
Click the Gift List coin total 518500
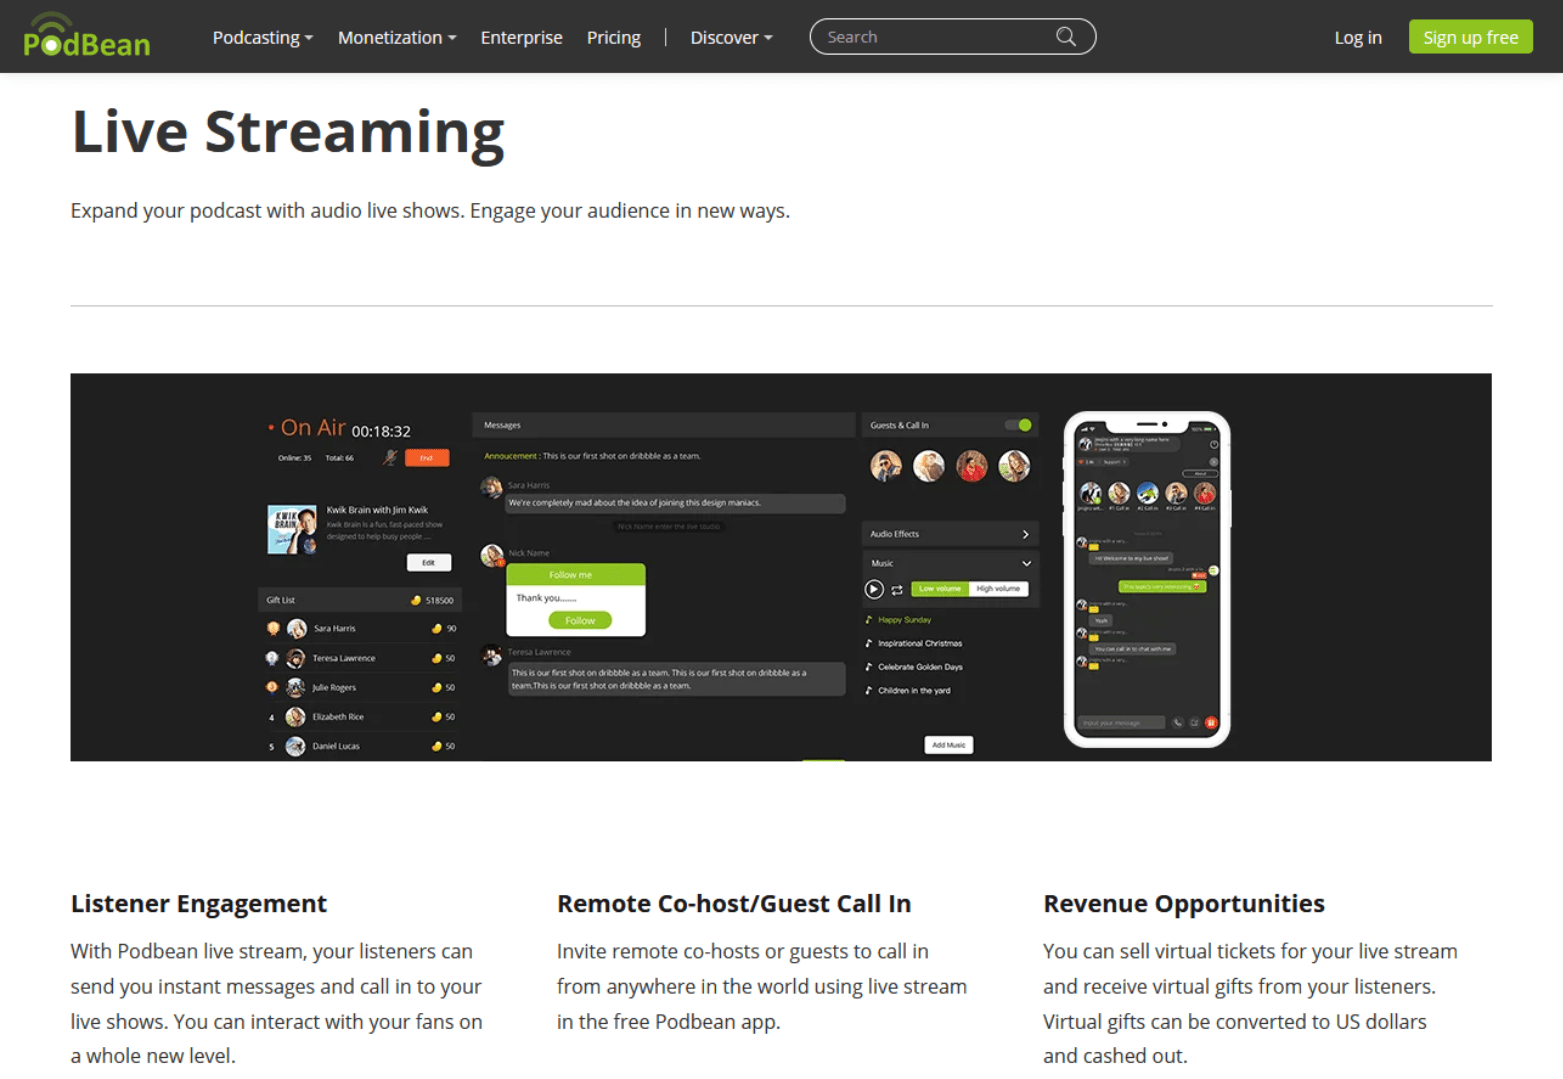point(433,600)
